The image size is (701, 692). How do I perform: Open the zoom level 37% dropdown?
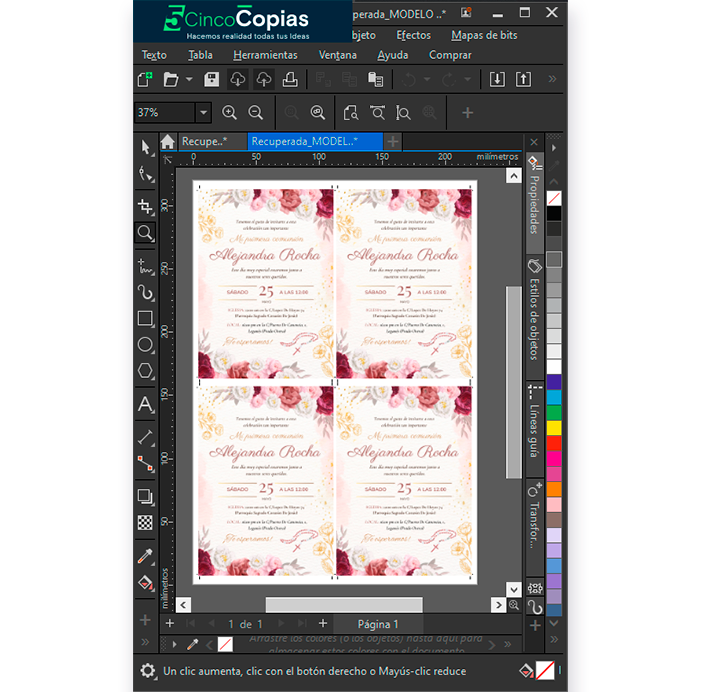click(203, 113)
